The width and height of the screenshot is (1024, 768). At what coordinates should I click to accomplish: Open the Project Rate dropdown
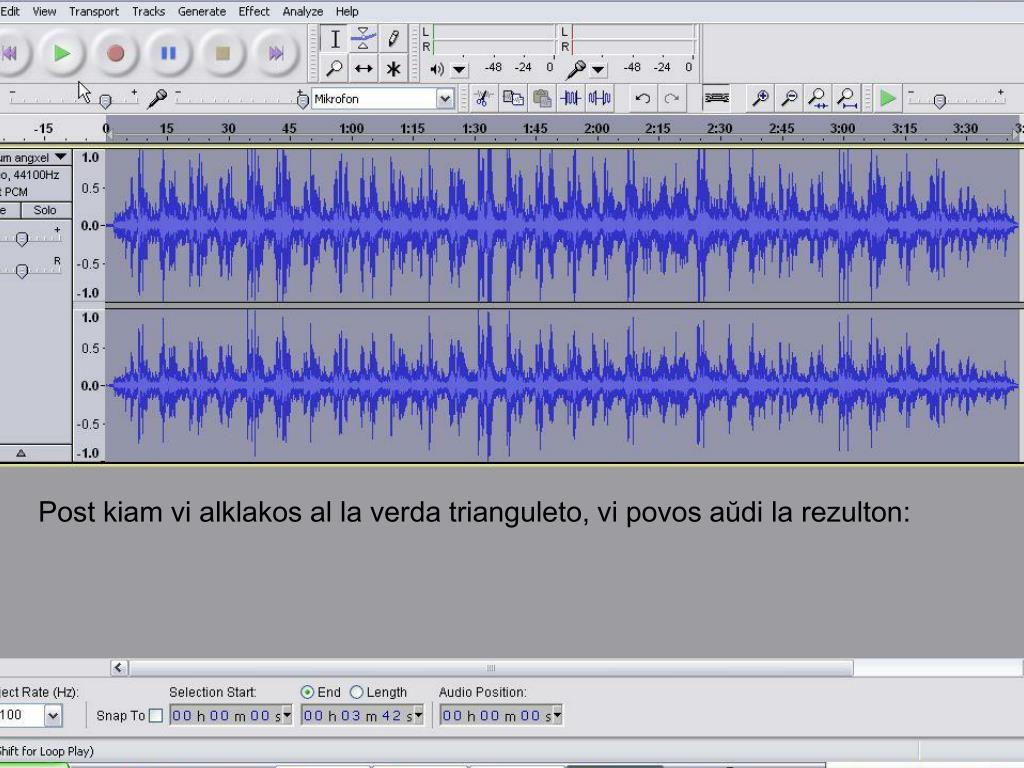(53, 716)
